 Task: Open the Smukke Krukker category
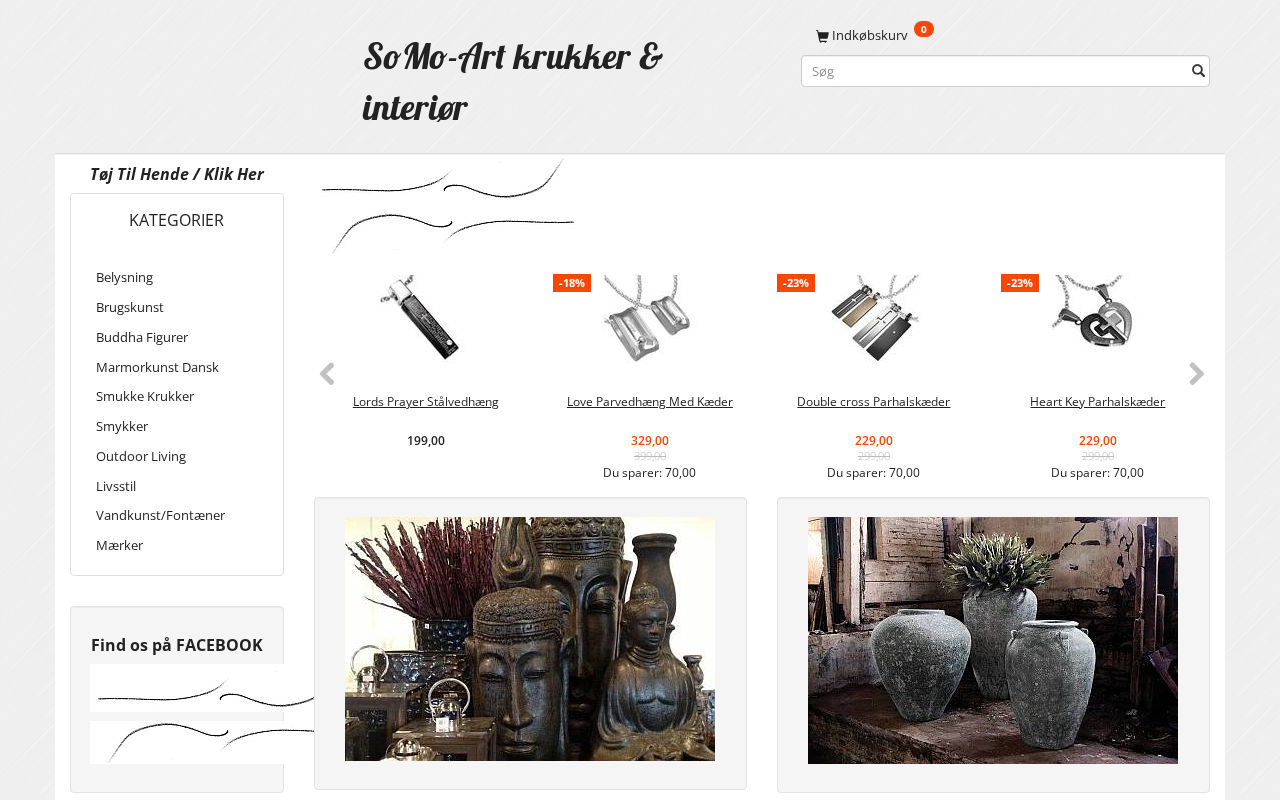click(x=145, y=396)
